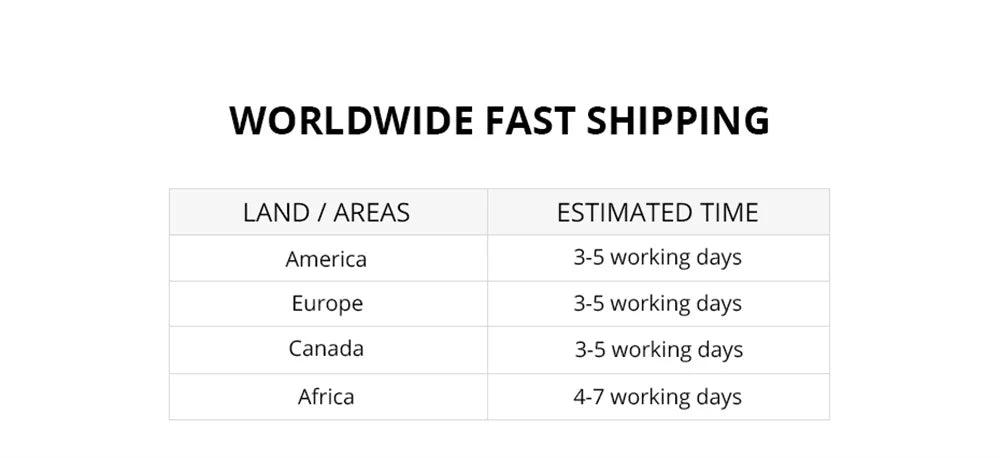The image size is (1000, 458).
Task: Select the word AREAS in the table header
Action: pos(371,212)
